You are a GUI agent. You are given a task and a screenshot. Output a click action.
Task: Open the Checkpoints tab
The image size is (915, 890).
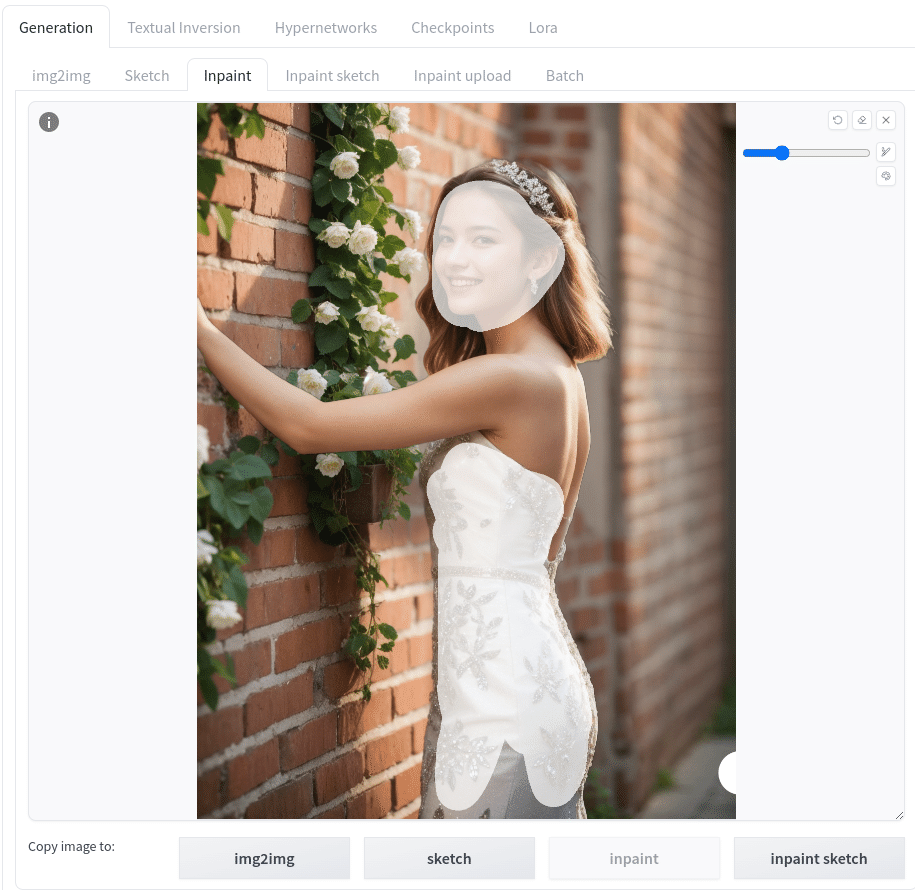click(453, 27)
